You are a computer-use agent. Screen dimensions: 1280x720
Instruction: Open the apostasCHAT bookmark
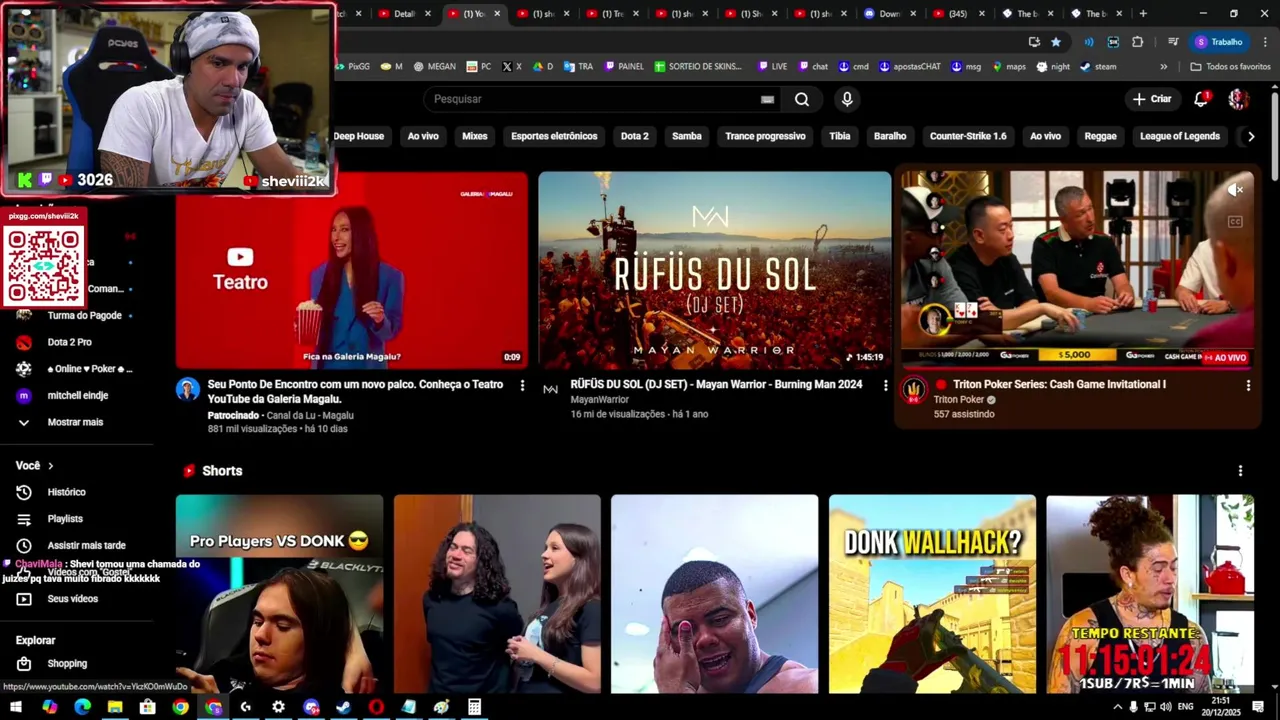pyautogui.click(x=910, y=67)
